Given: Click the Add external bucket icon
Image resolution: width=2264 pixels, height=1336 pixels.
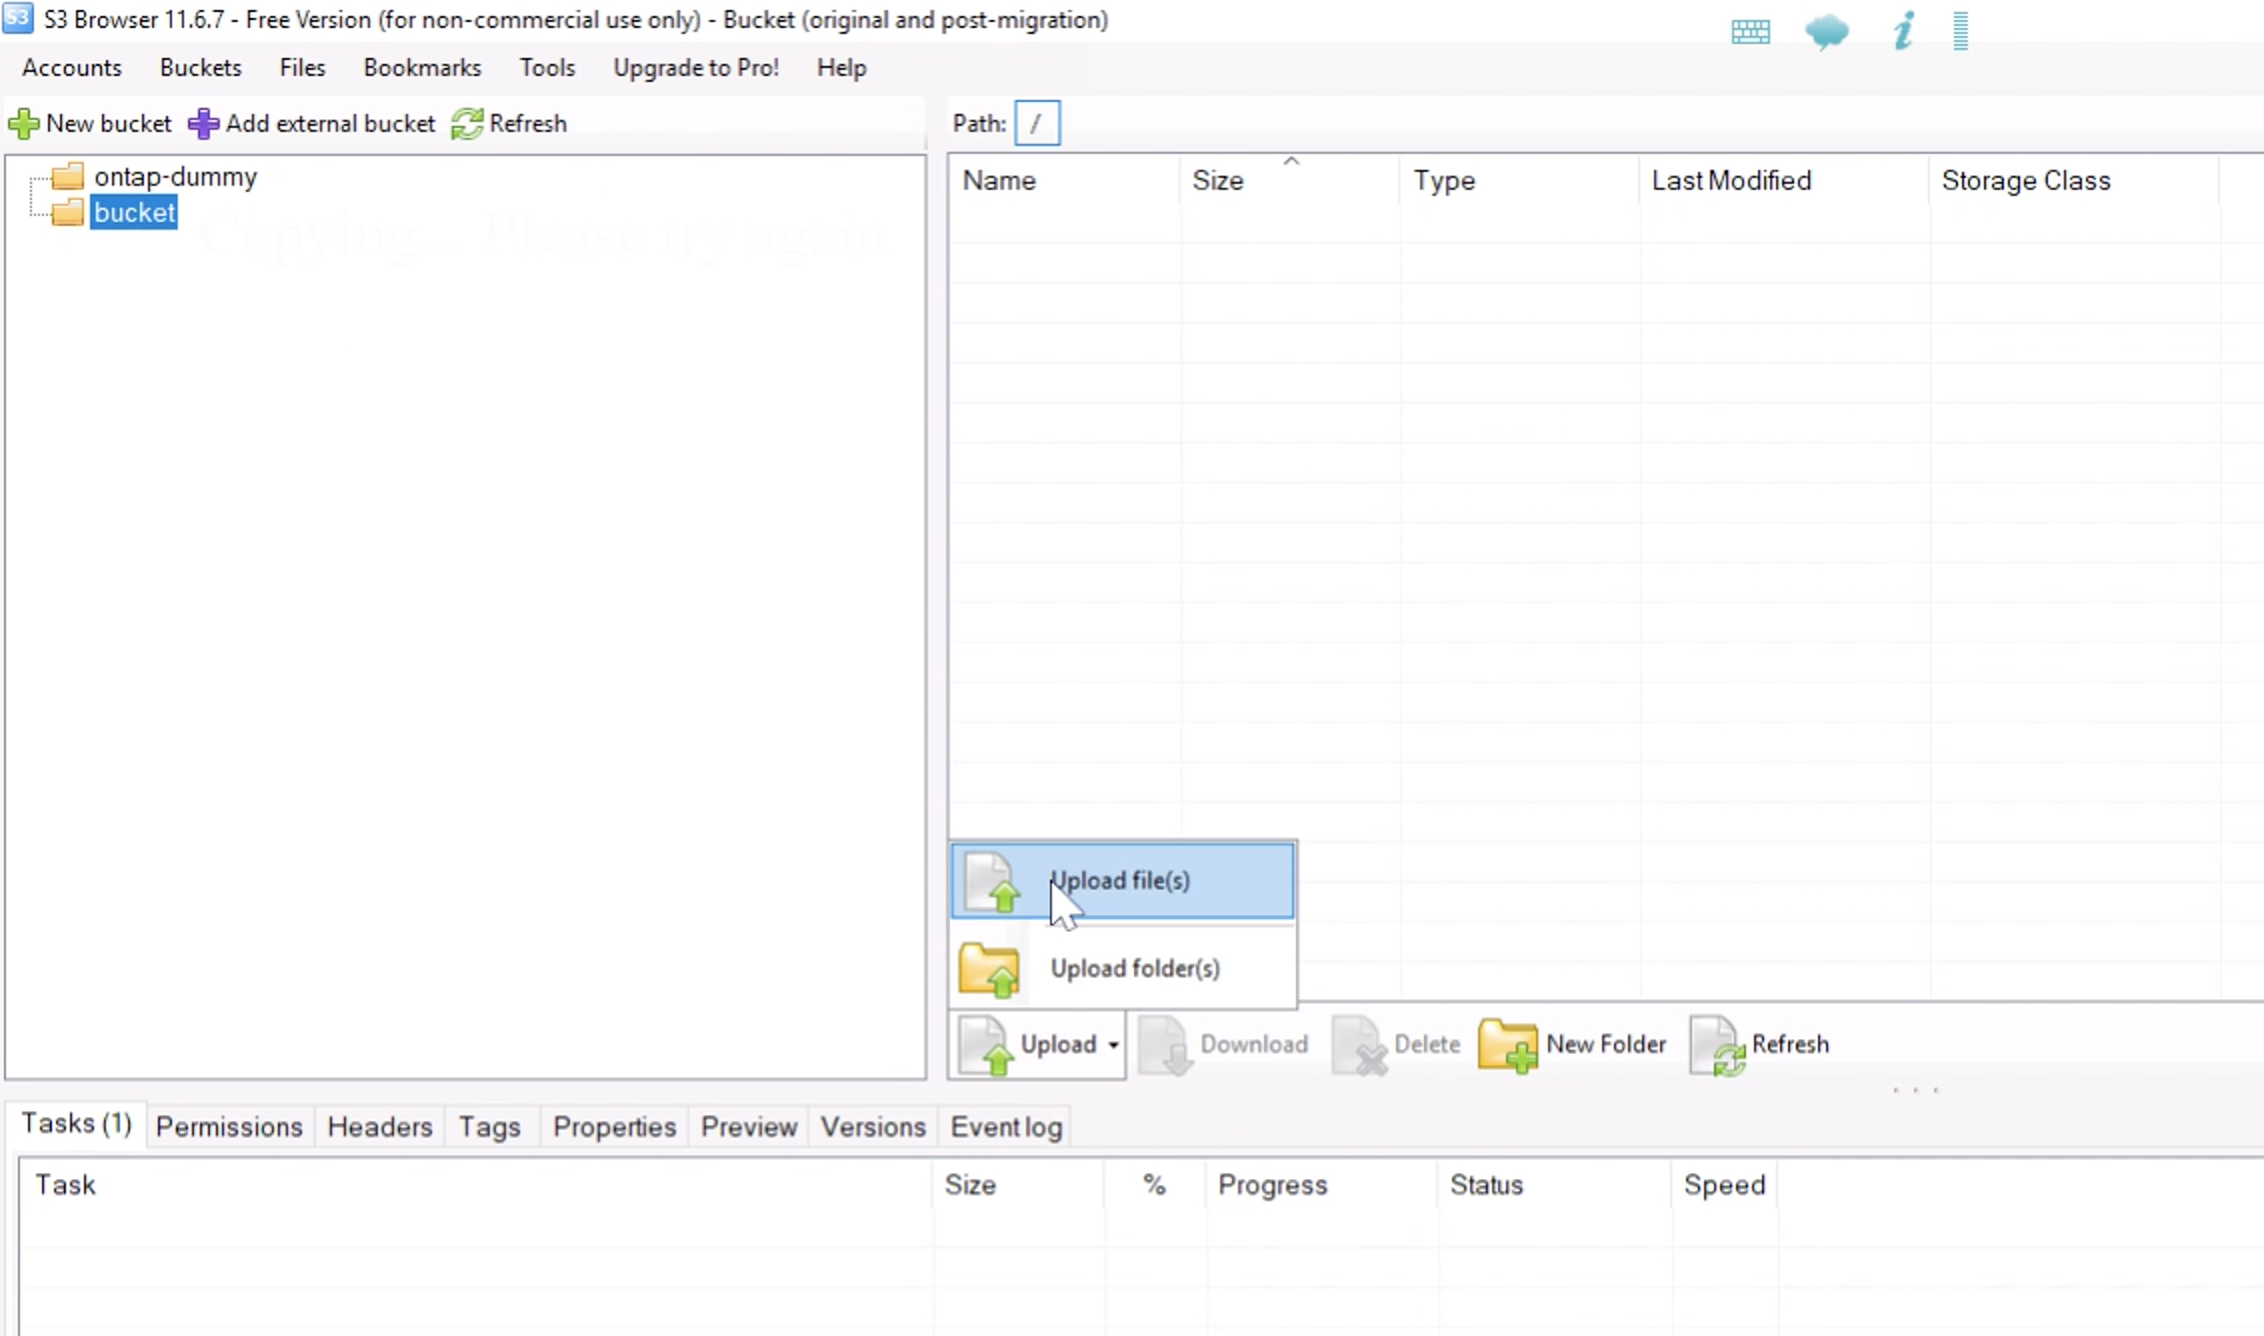Looking at the screenshot, I should point(204,122).
